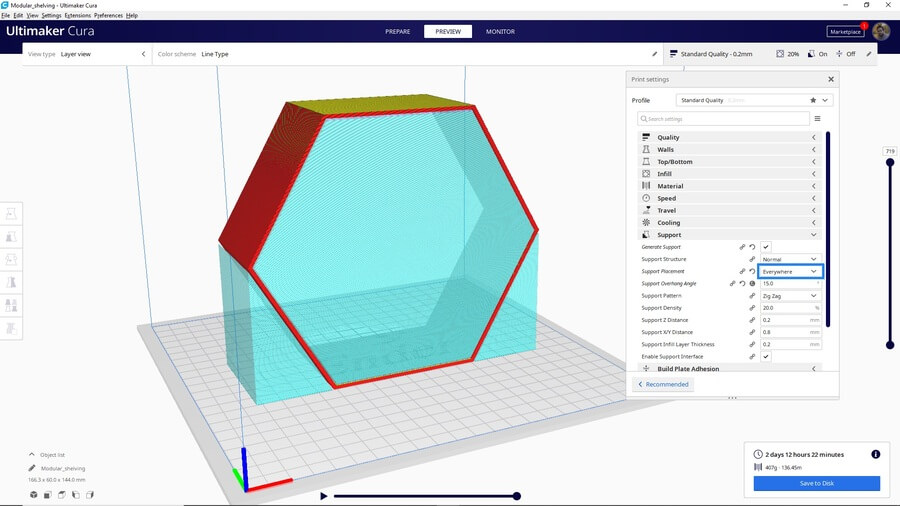Open the Marketplace button
The image size is (900, 506).
pos(845,32)
